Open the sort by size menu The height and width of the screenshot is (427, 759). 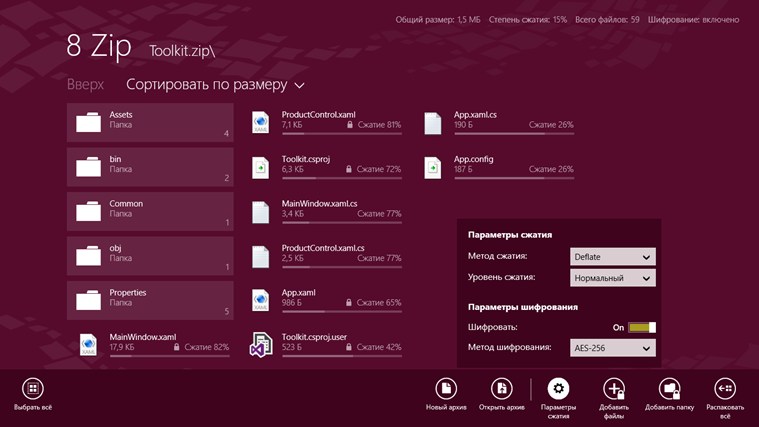[x=215, y=85]
